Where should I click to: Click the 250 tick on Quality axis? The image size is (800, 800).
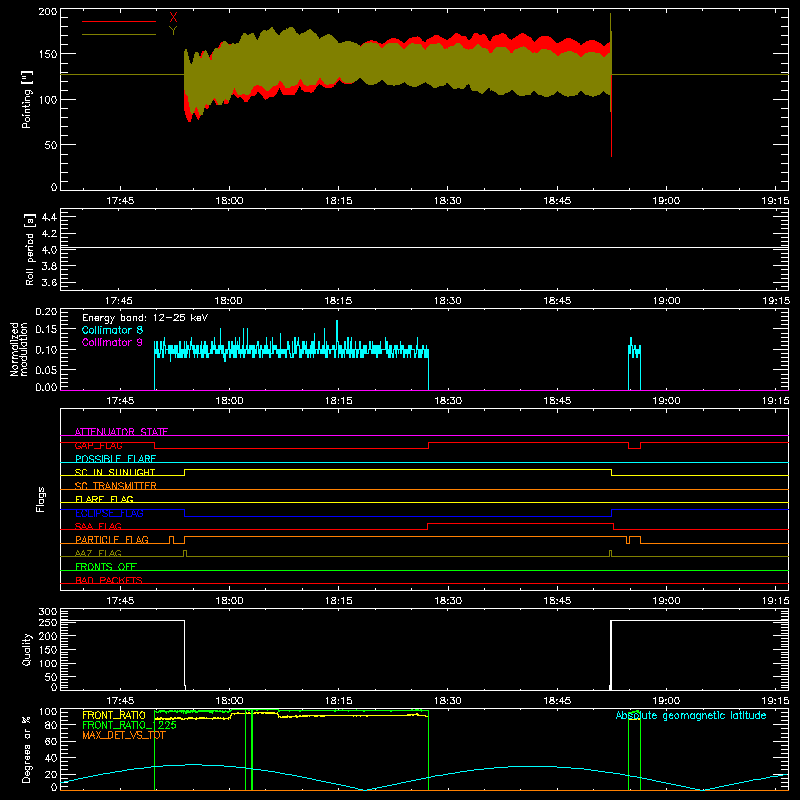[x=48, y=622]
